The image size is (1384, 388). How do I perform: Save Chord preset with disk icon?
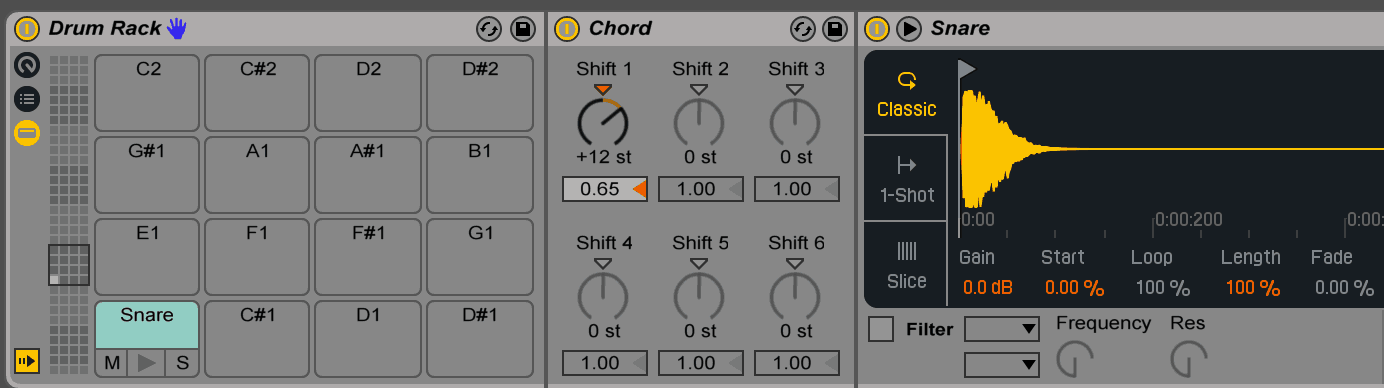click(834, 29)
